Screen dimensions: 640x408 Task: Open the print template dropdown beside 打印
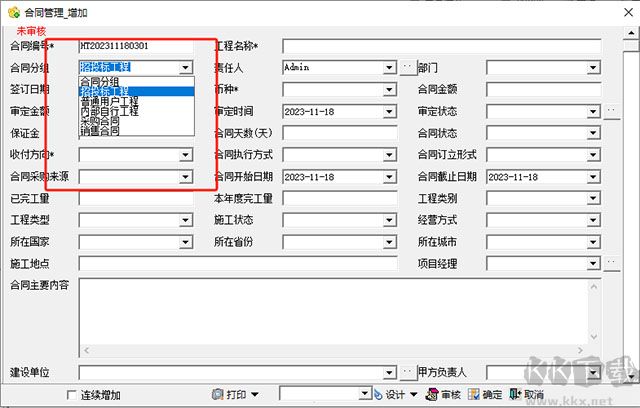coord(365,394)
